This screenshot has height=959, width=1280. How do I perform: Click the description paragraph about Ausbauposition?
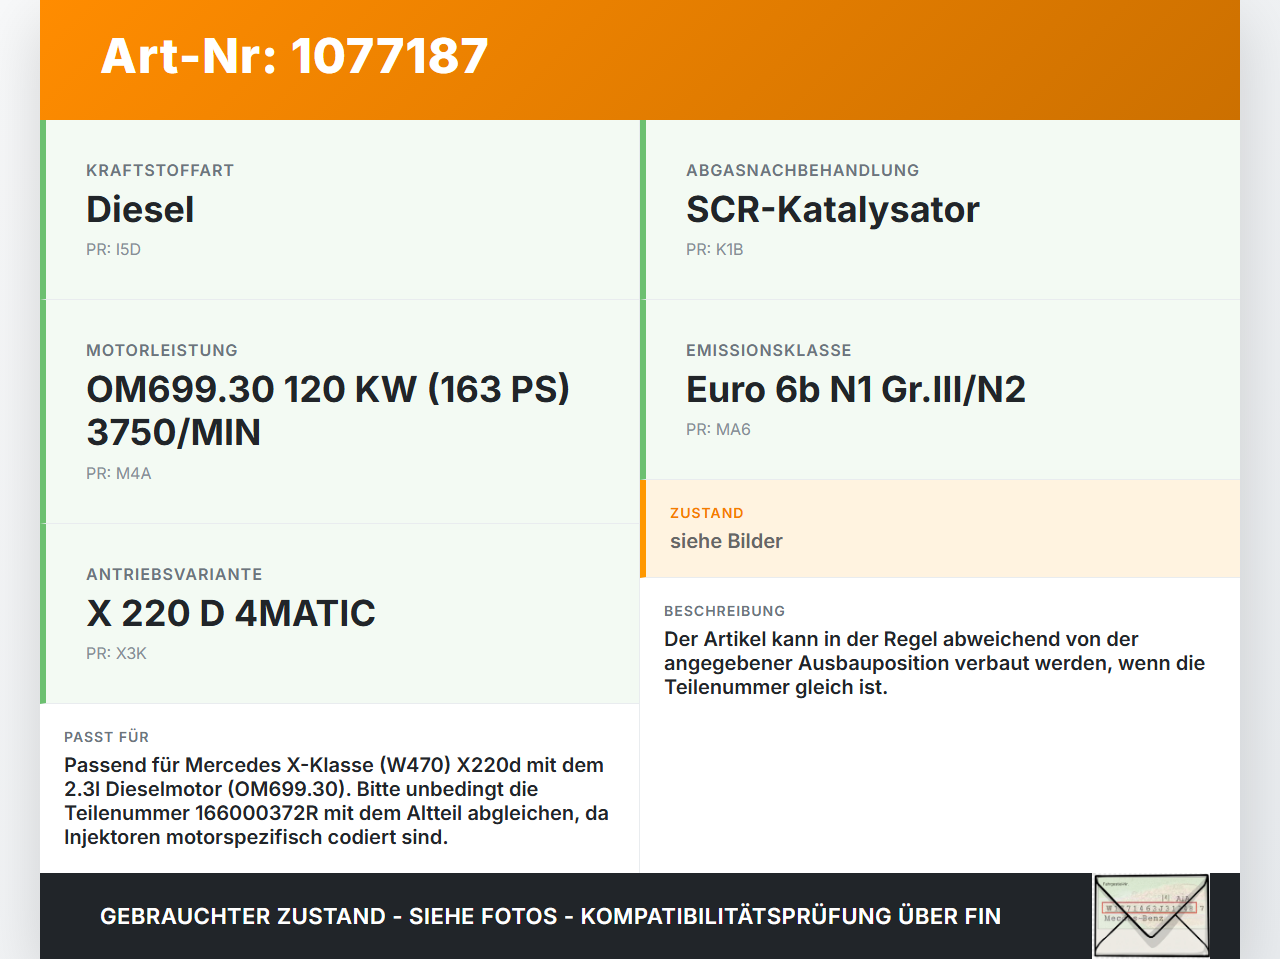(934, 663)
